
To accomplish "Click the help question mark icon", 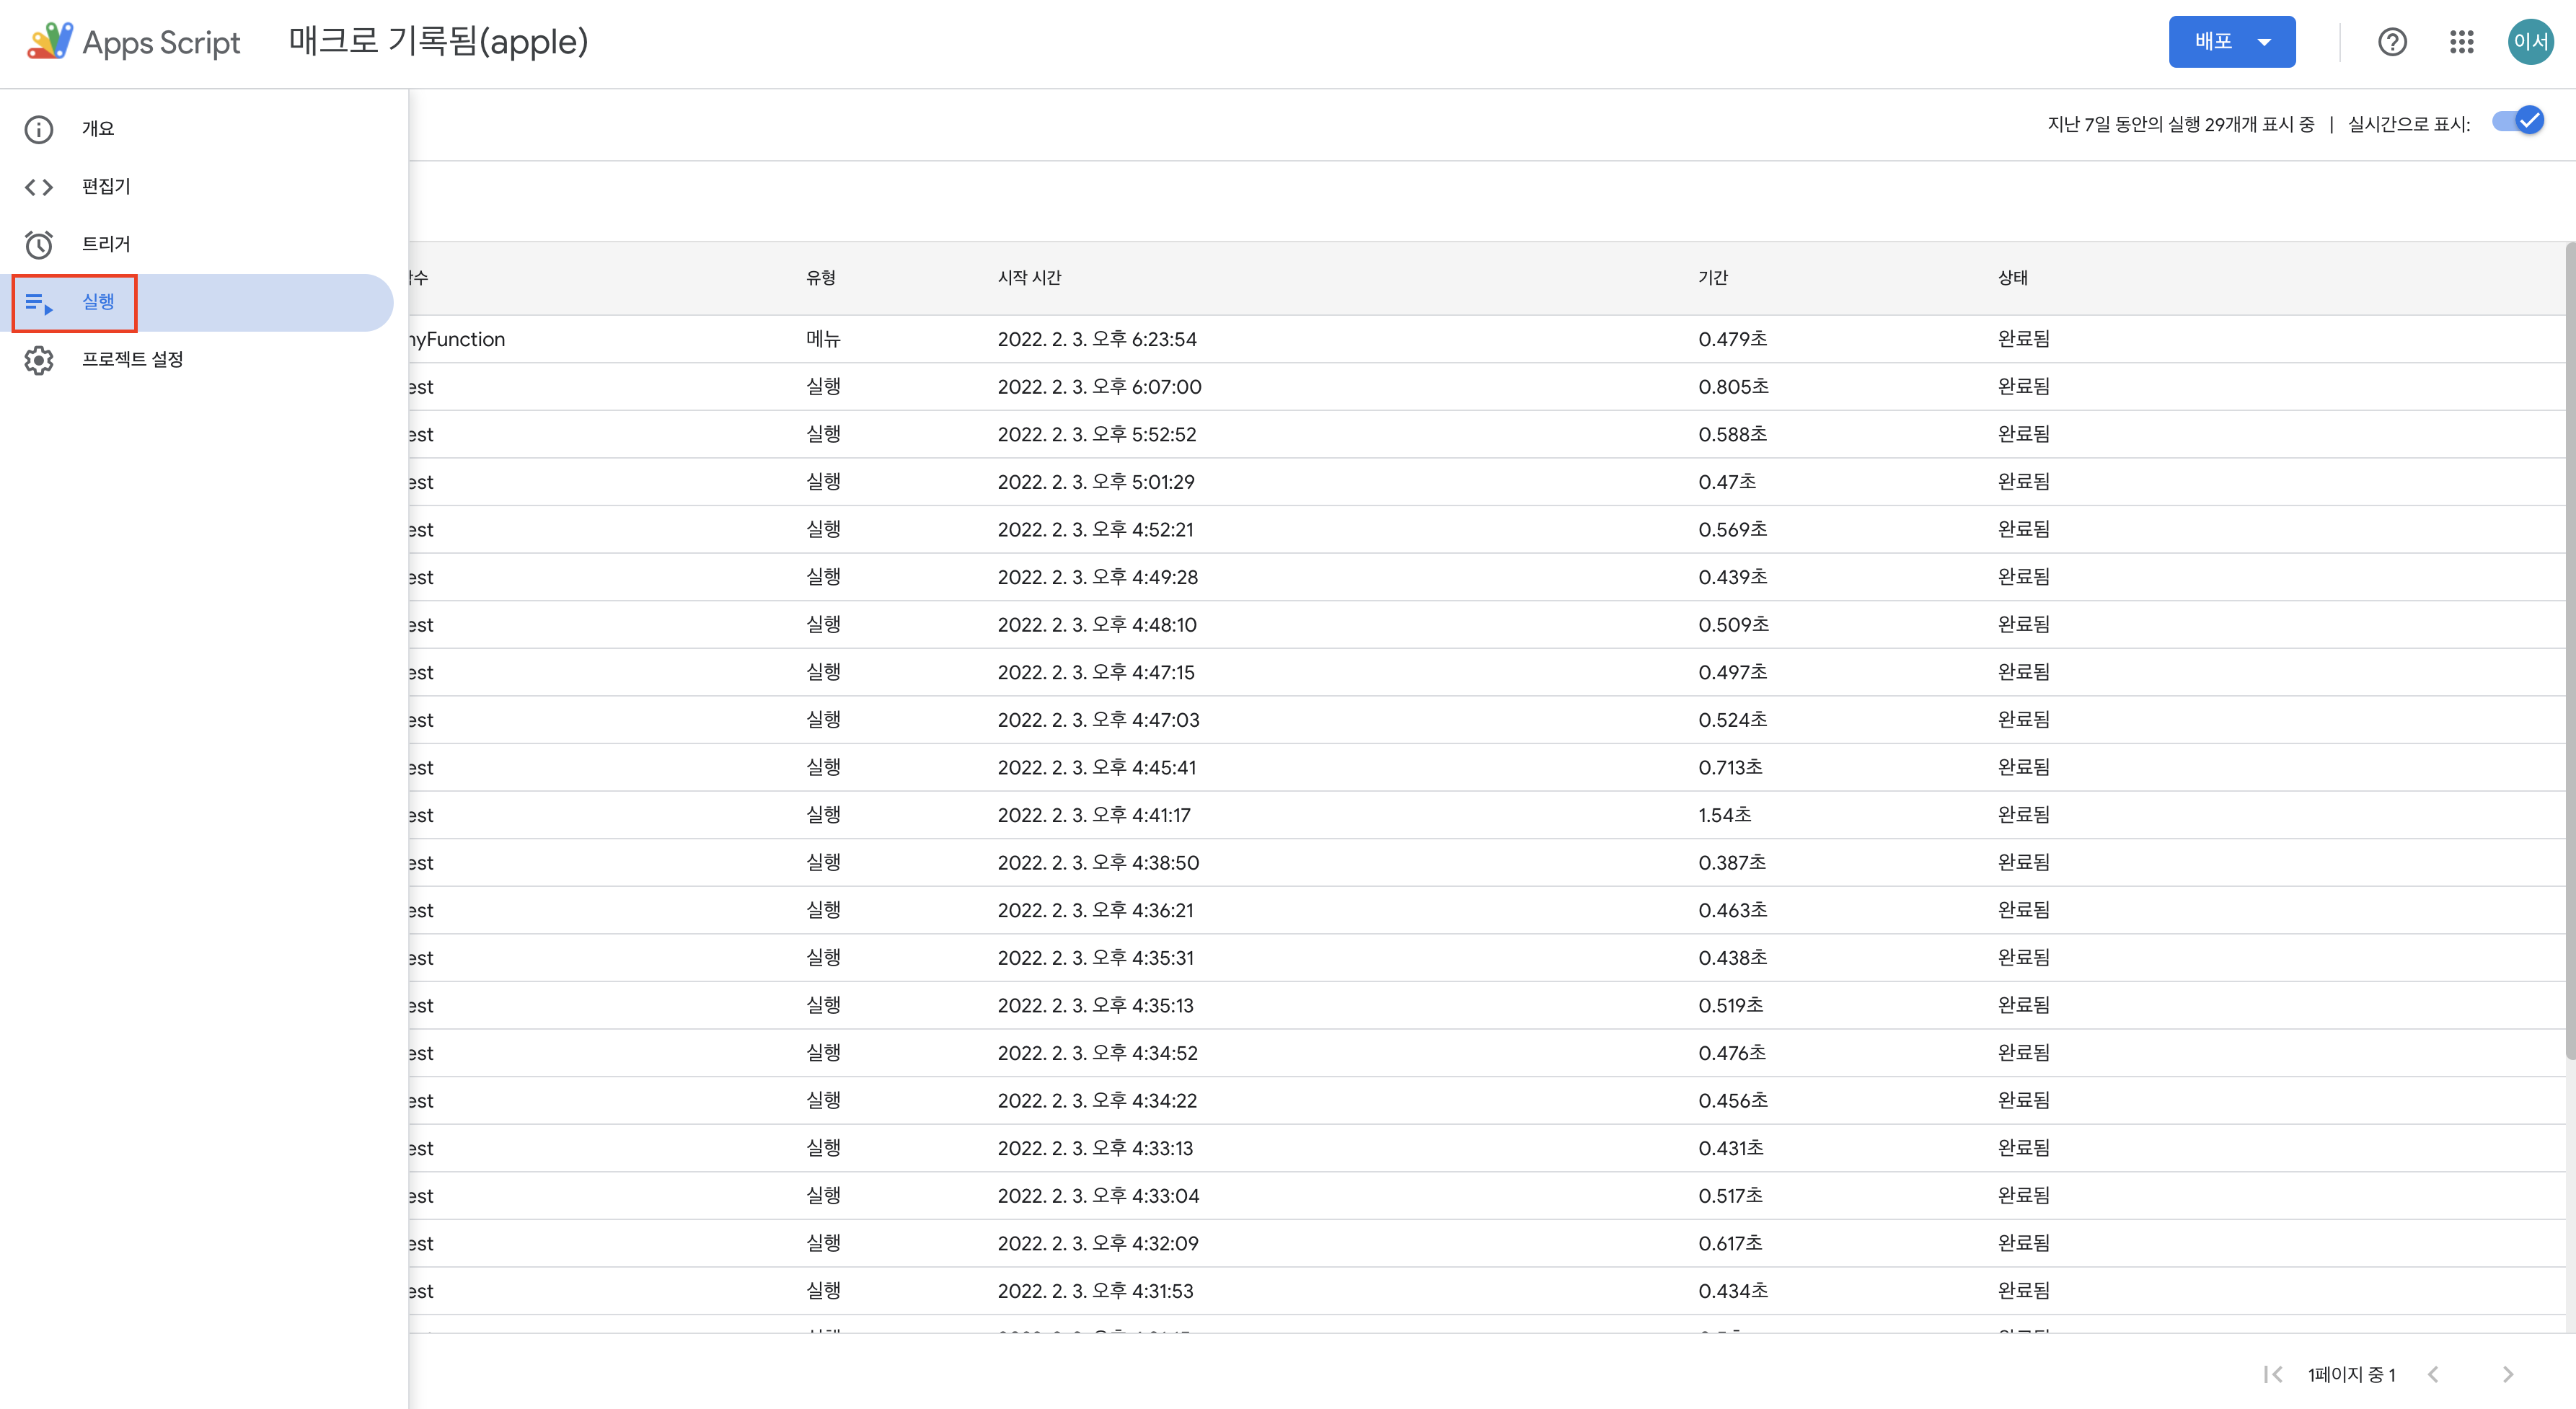I will pyautogui.click(x=2392, y=42).
